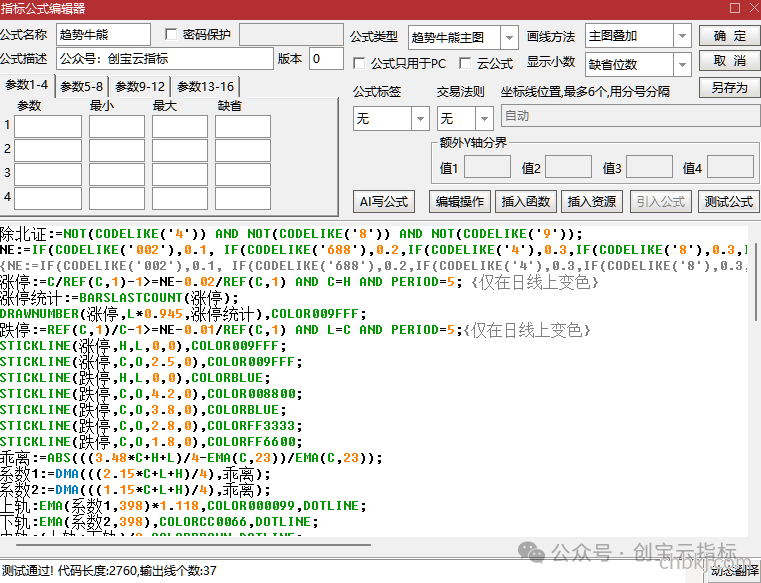This screenshot has height=583, width=761.
Task: Open the 插入函数 dialog
Action: [x=526, y=201]
